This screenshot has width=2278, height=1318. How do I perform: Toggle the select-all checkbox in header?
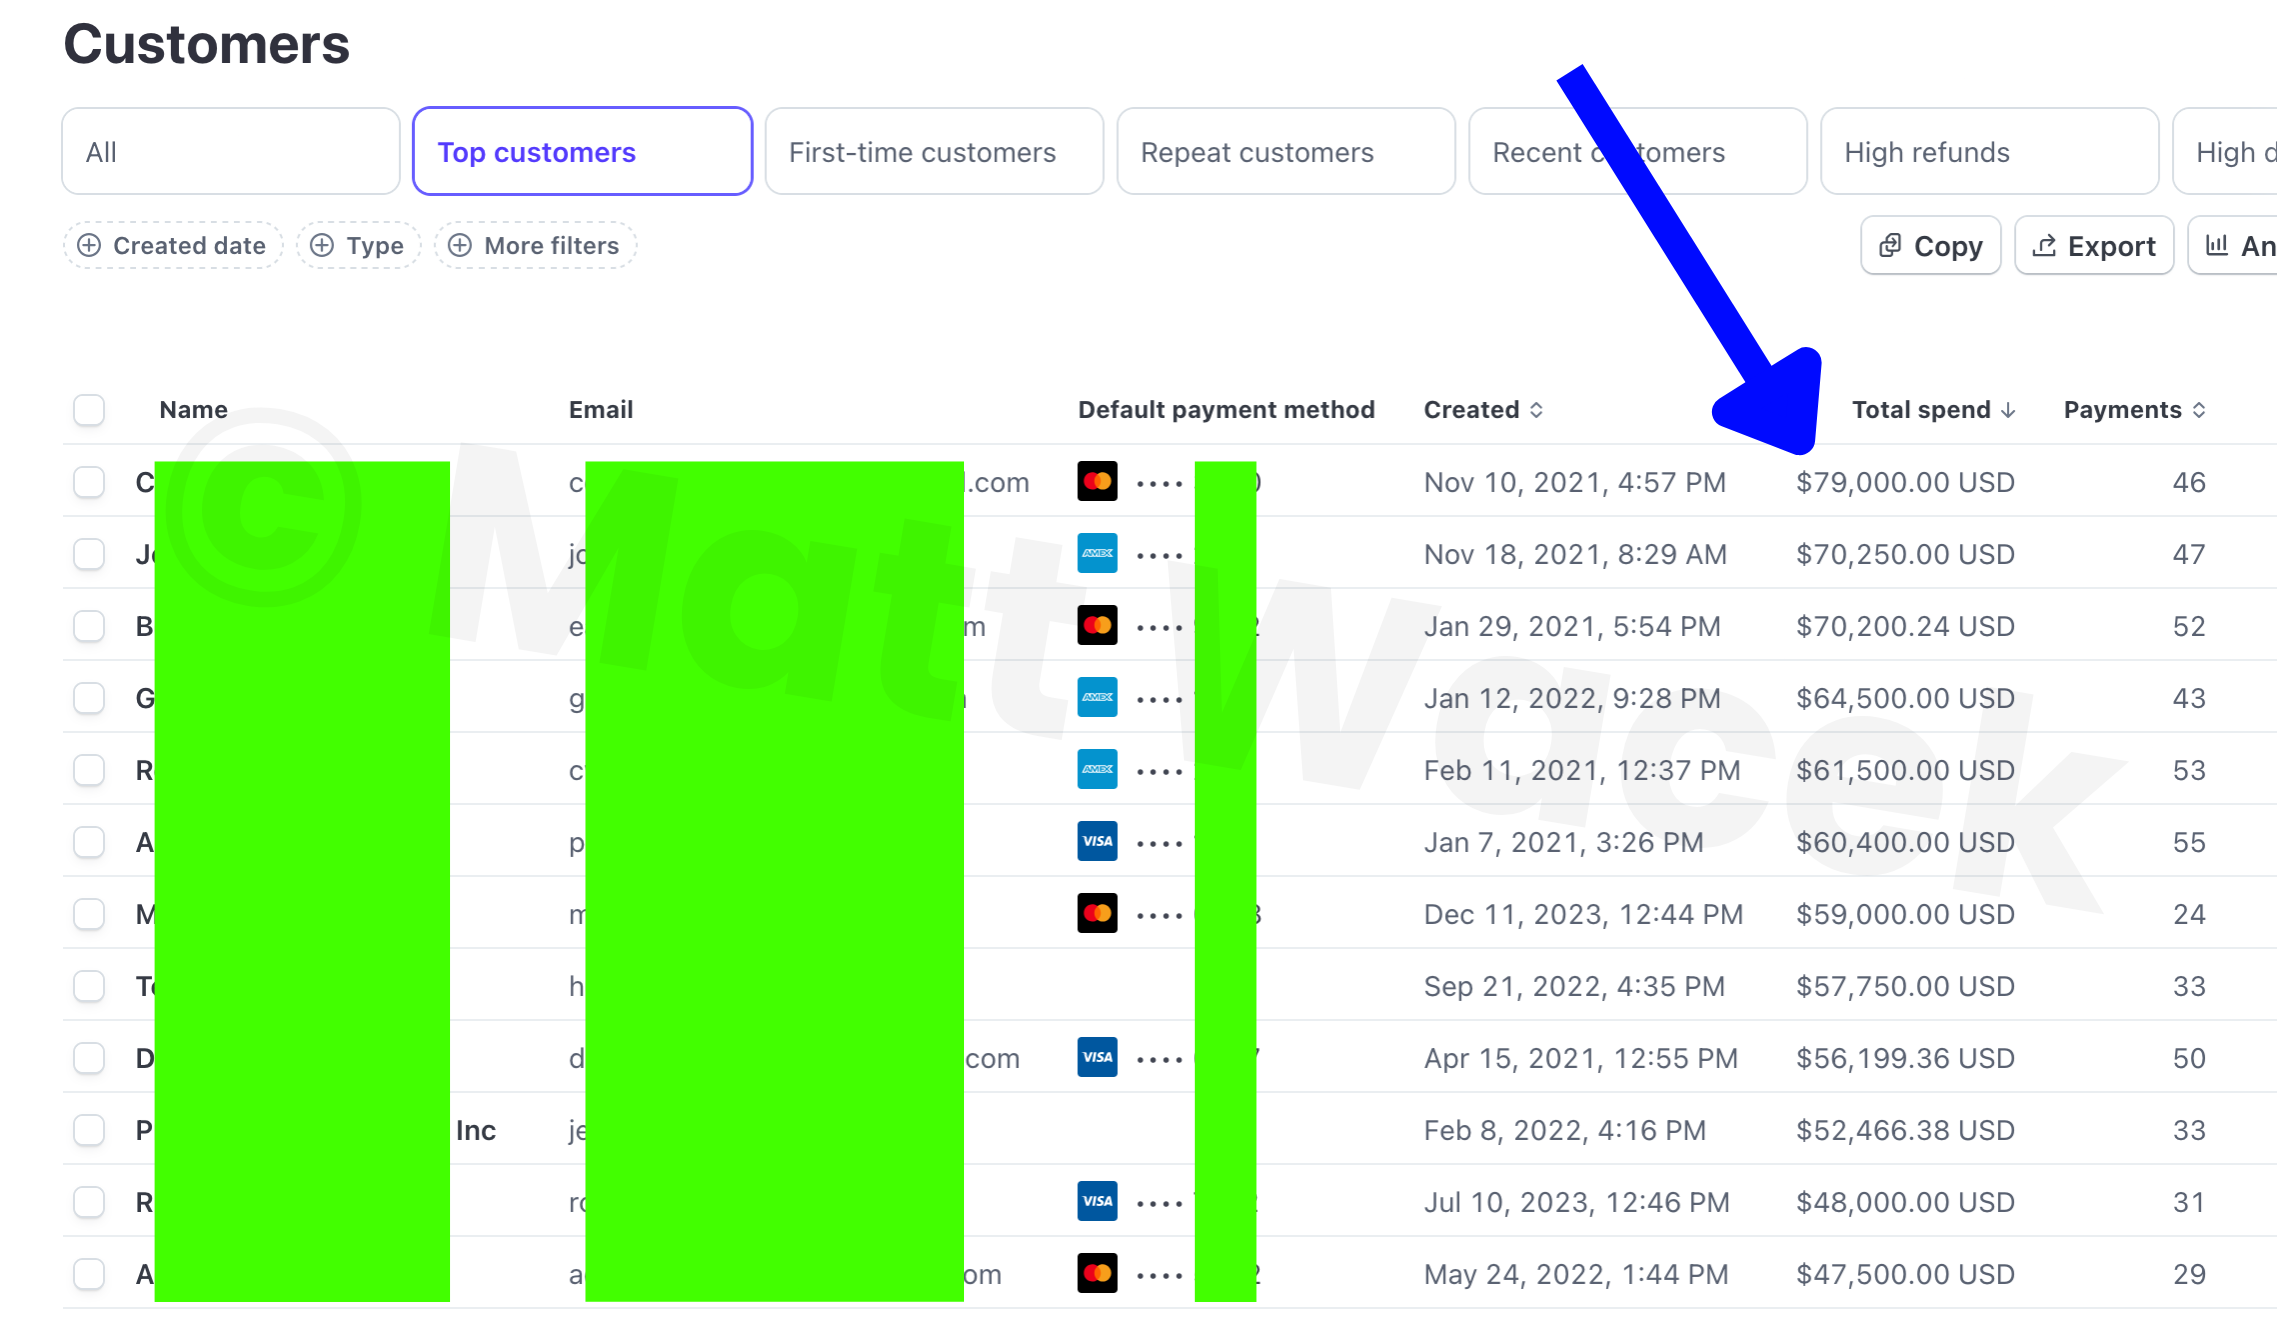pos(89,410)
